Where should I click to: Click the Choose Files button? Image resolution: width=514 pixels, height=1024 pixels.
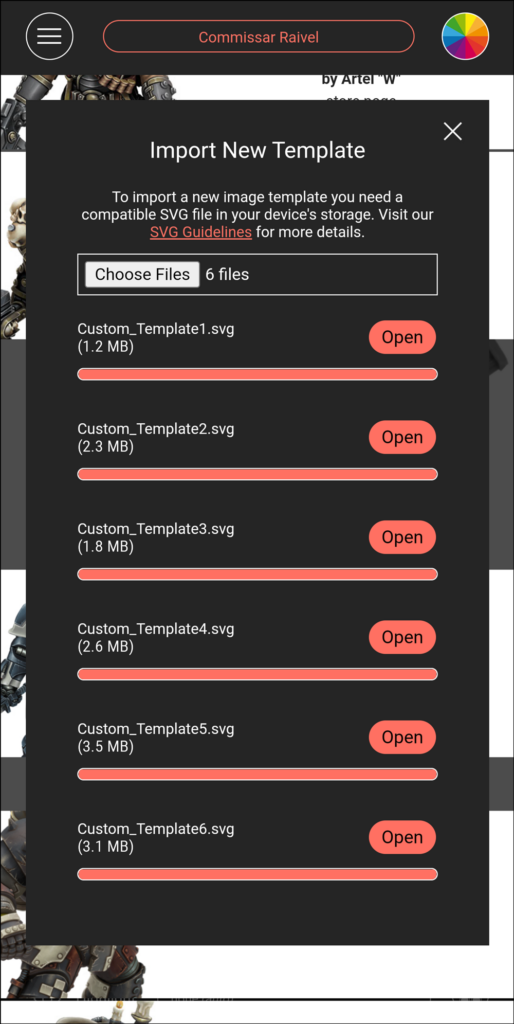point(142,274)
